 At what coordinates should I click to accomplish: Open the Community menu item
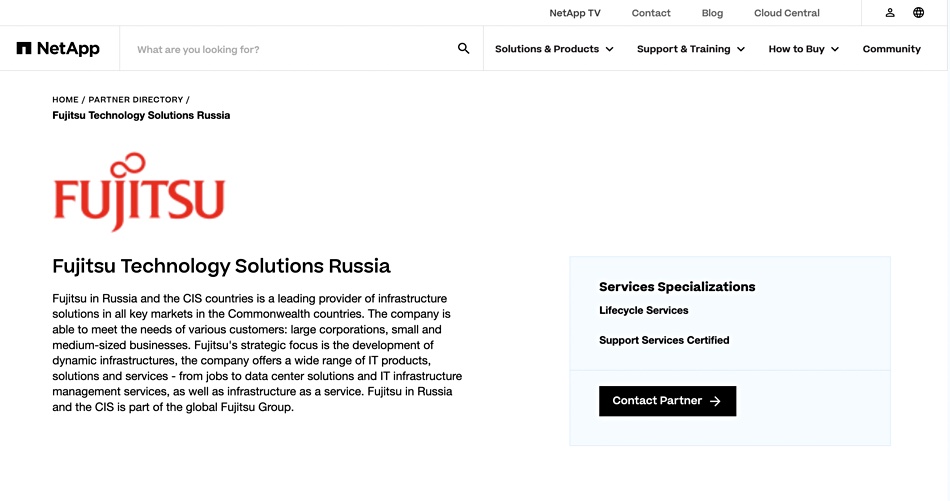891,49
